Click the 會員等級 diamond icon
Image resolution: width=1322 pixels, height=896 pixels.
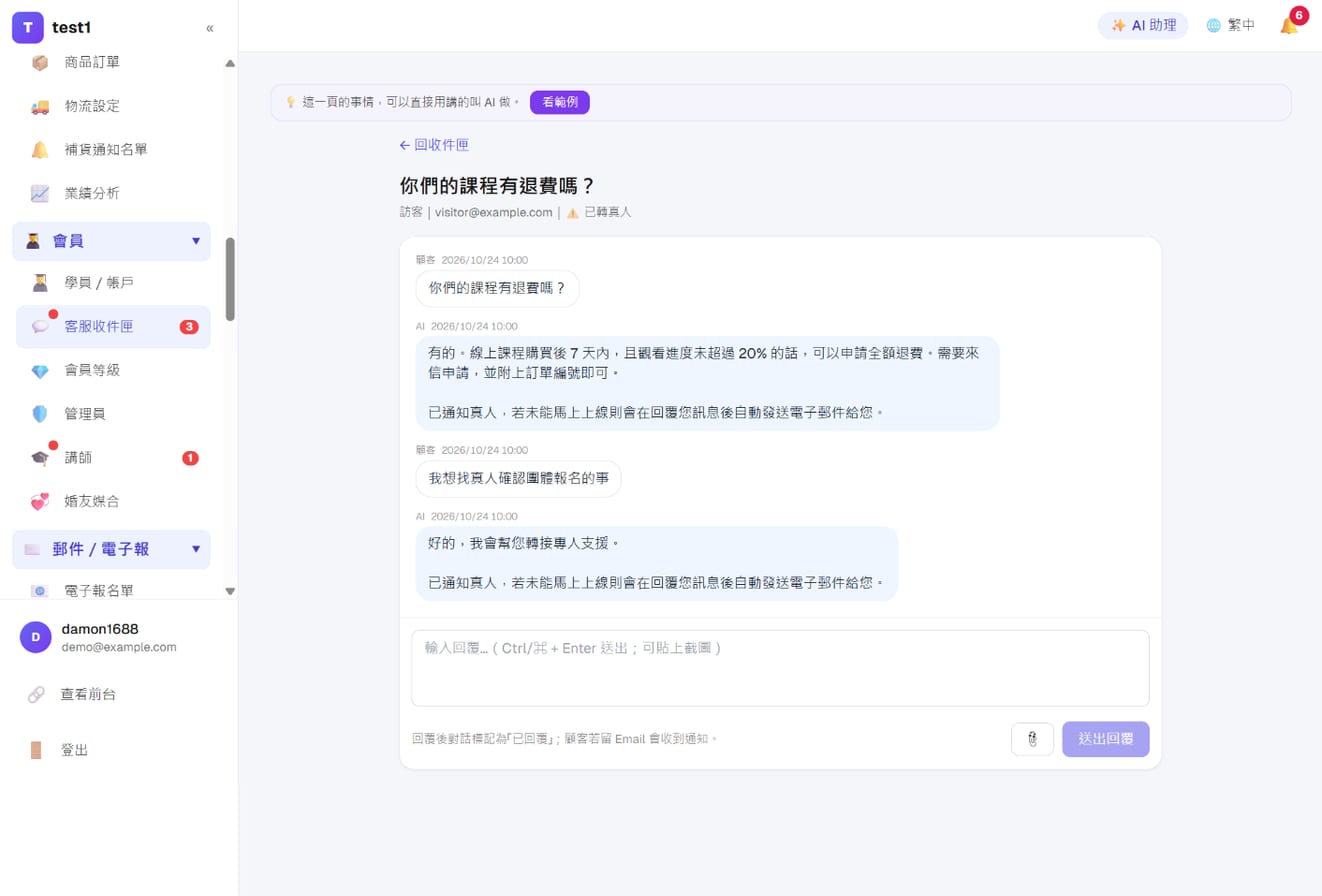click(x=40, y=371)
